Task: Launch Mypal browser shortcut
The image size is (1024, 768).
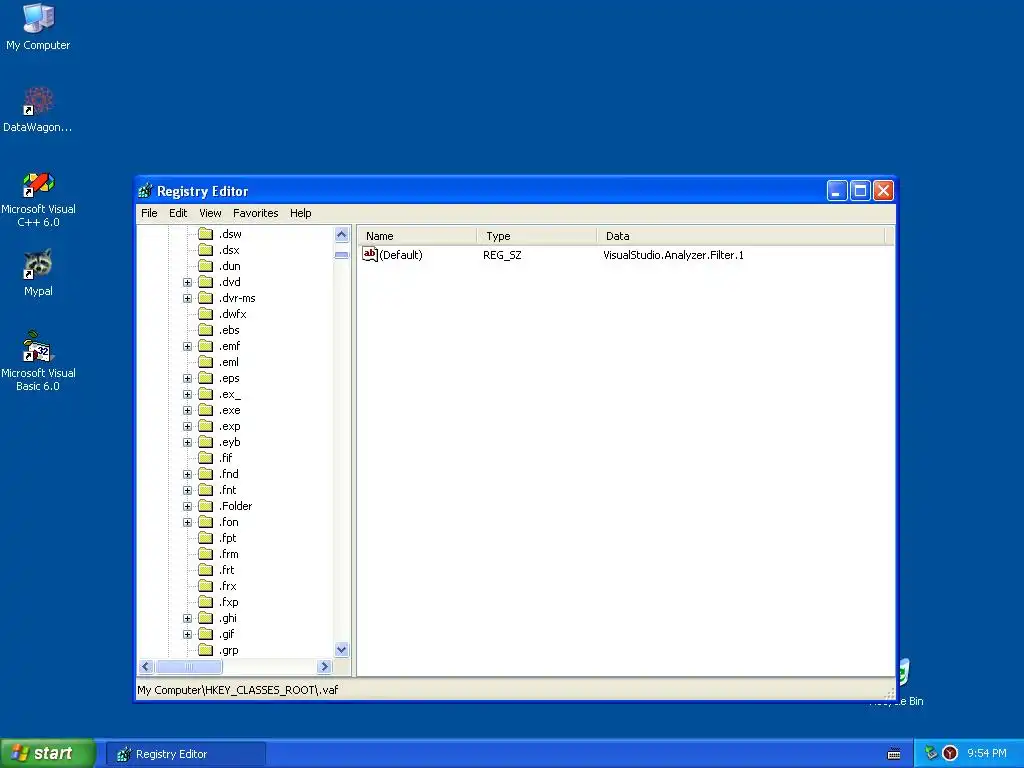Action: click(38, 273)
